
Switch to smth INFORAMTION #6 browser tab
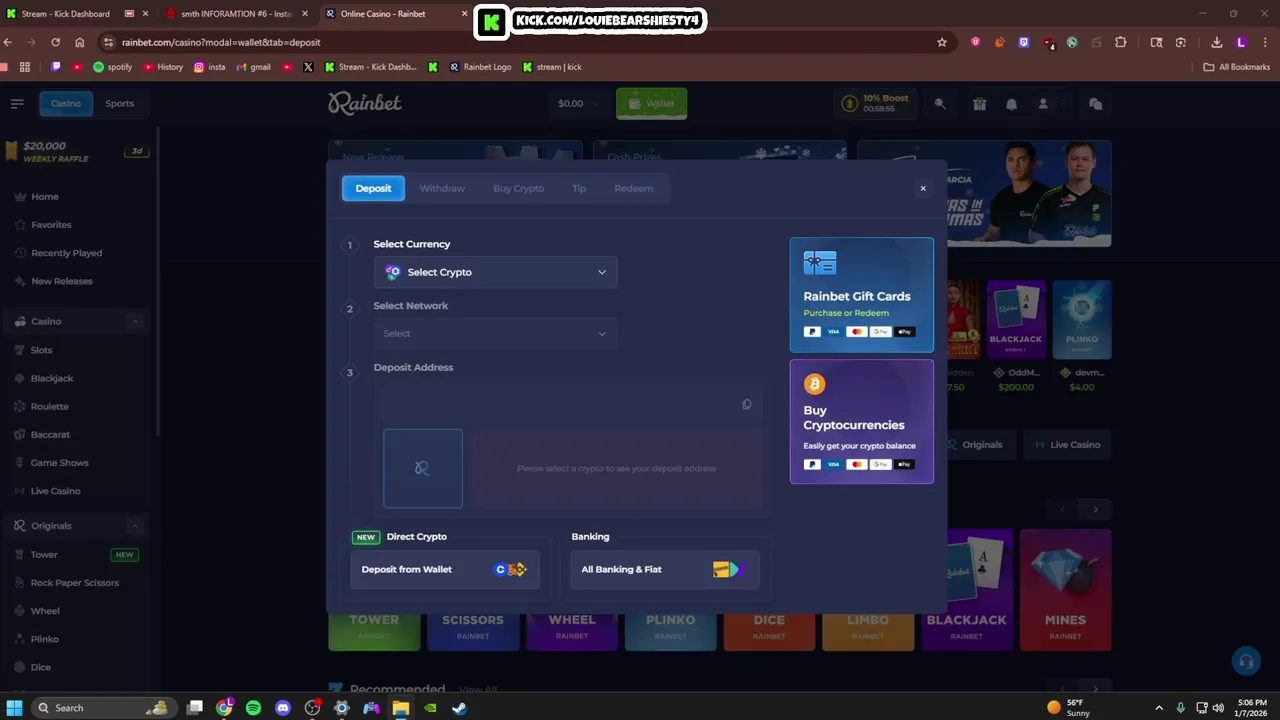tap(235, 14)
